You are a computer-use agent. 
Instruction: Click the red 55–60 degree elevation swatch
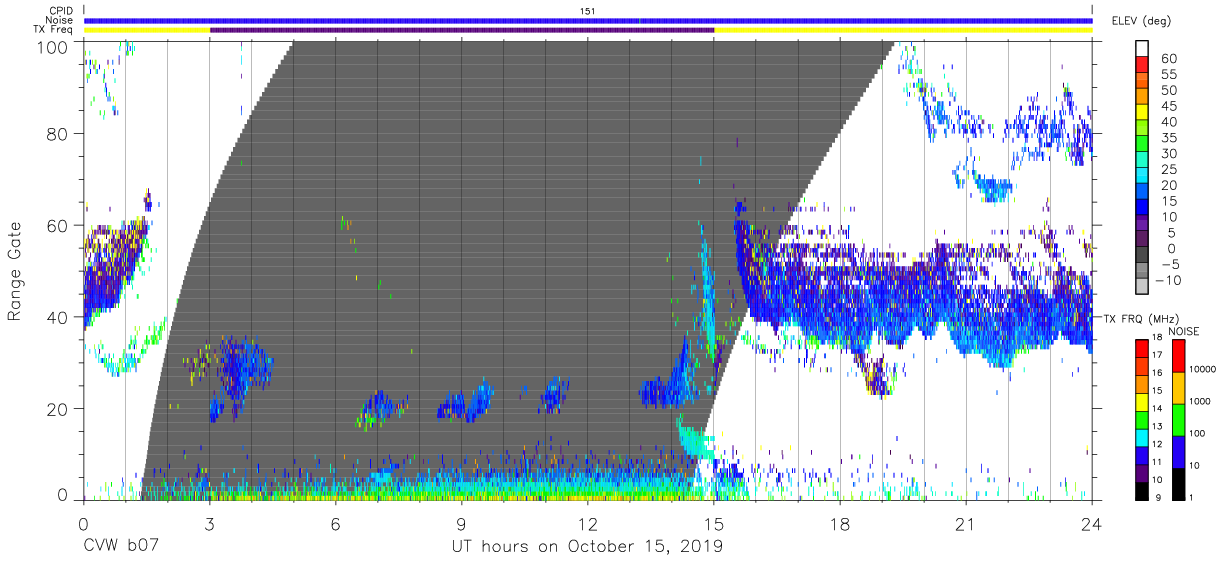click(1142, 66)
